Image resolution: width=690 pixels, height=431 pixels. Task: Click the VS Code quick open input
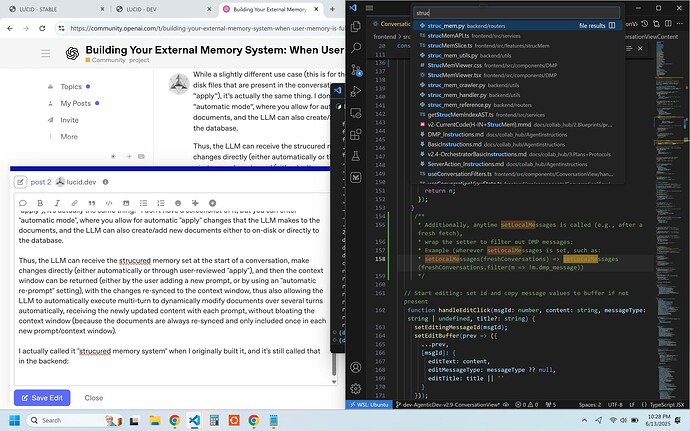(x=517, y=13)
